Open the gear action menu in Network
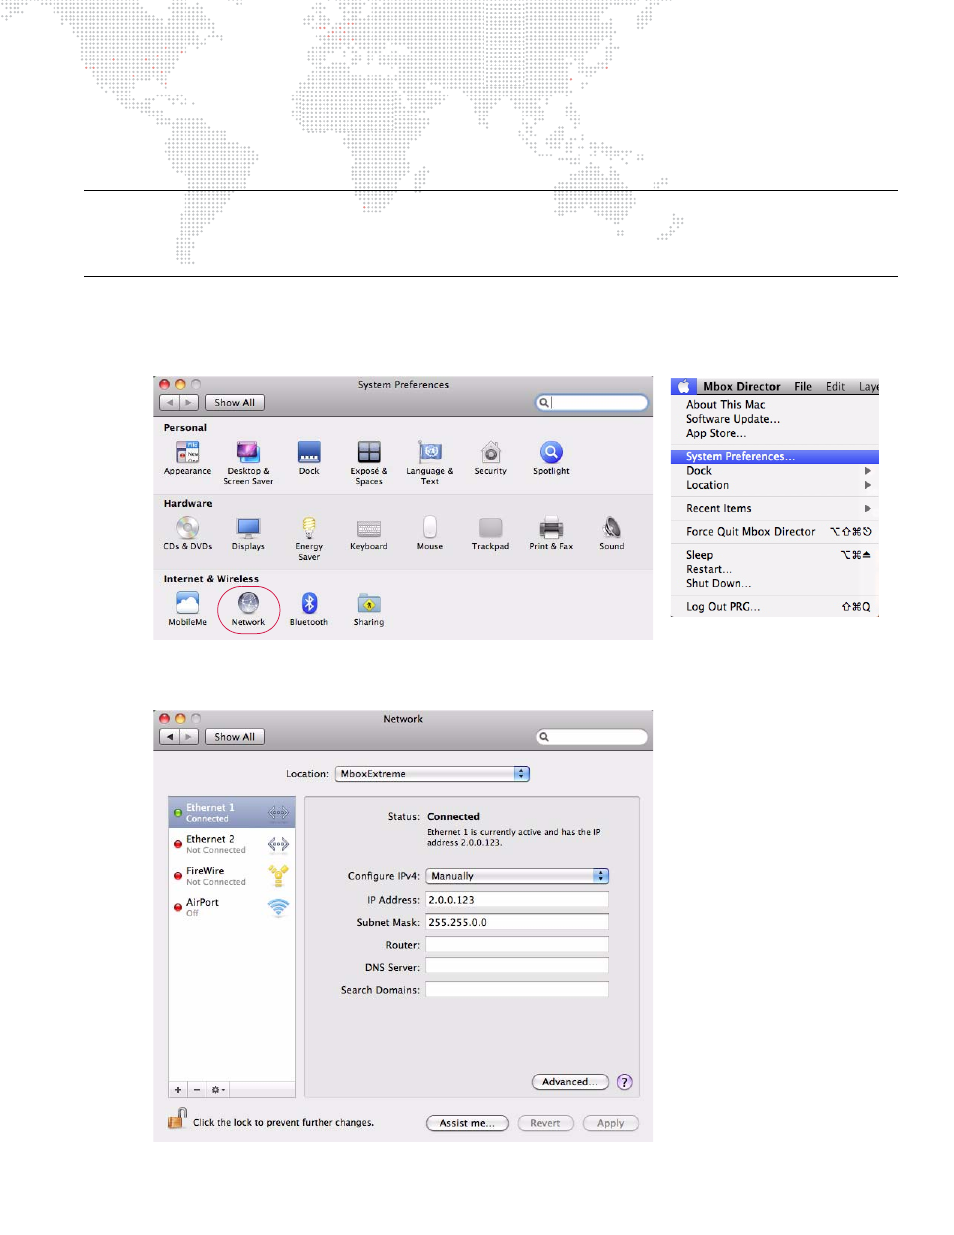The height and width of the screenshot is (1235, 954). [x=217, y=1090]
